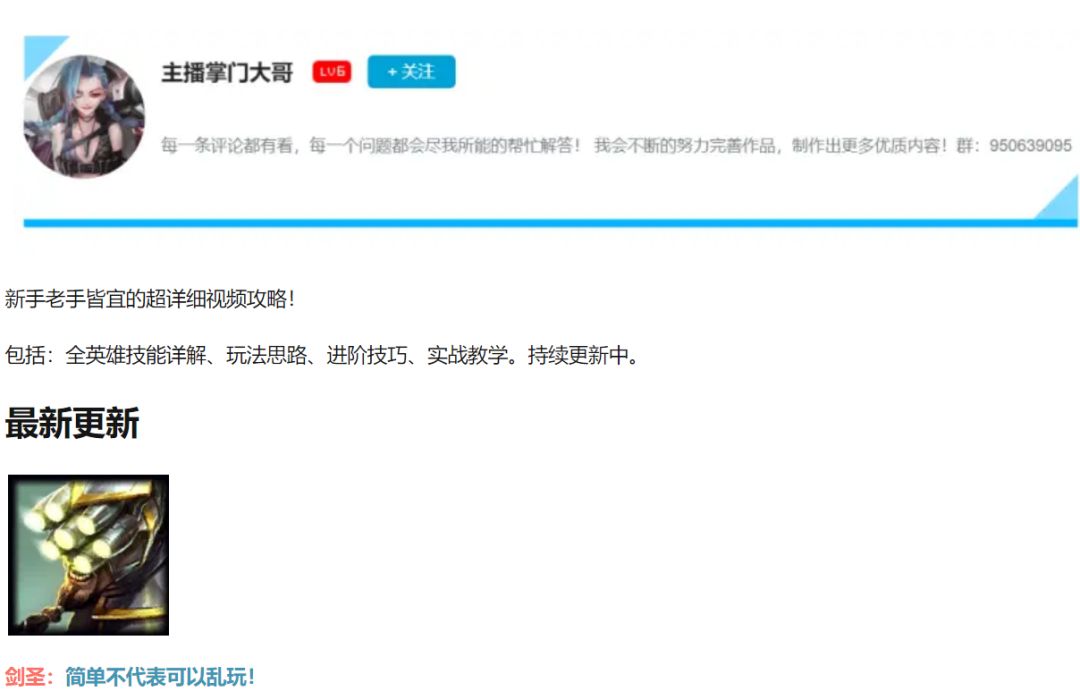
Task: Open the Master Yi champion thumbnail
Action: point(88,555)
